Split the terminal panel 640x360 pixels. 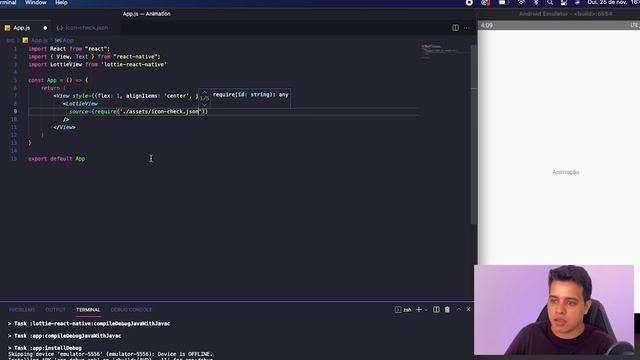pos(436,310)
